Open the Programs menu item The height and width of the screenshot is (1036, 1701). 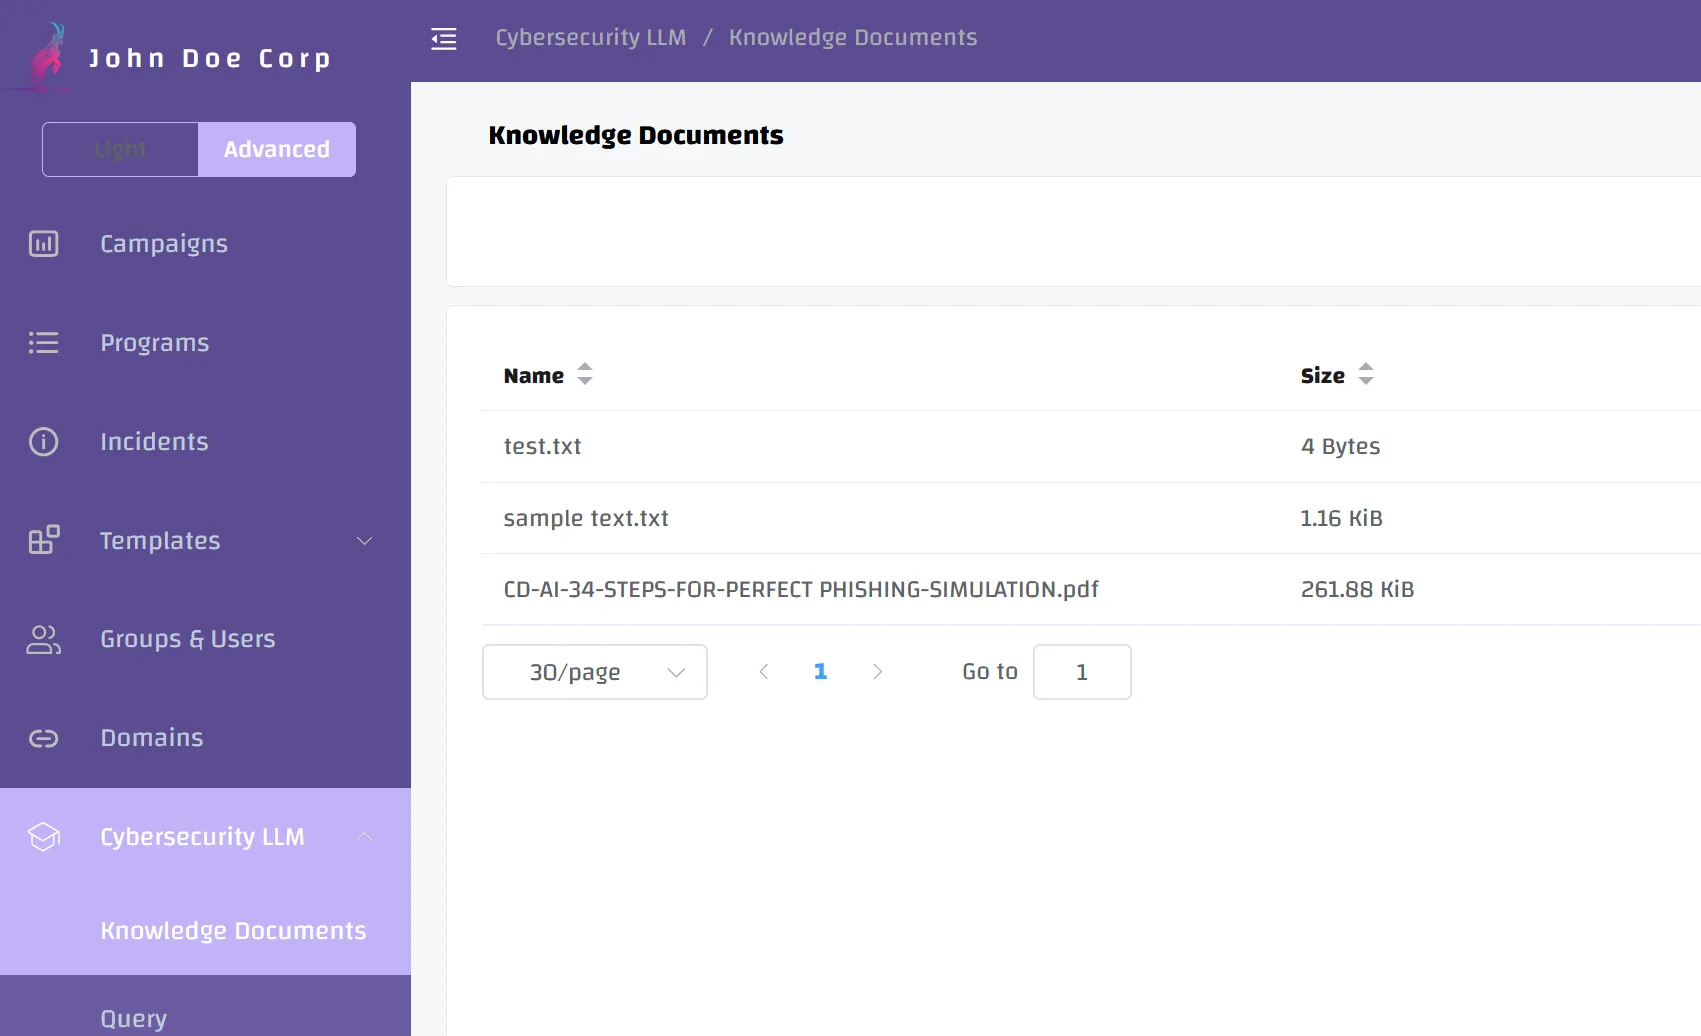pos(205,343)
